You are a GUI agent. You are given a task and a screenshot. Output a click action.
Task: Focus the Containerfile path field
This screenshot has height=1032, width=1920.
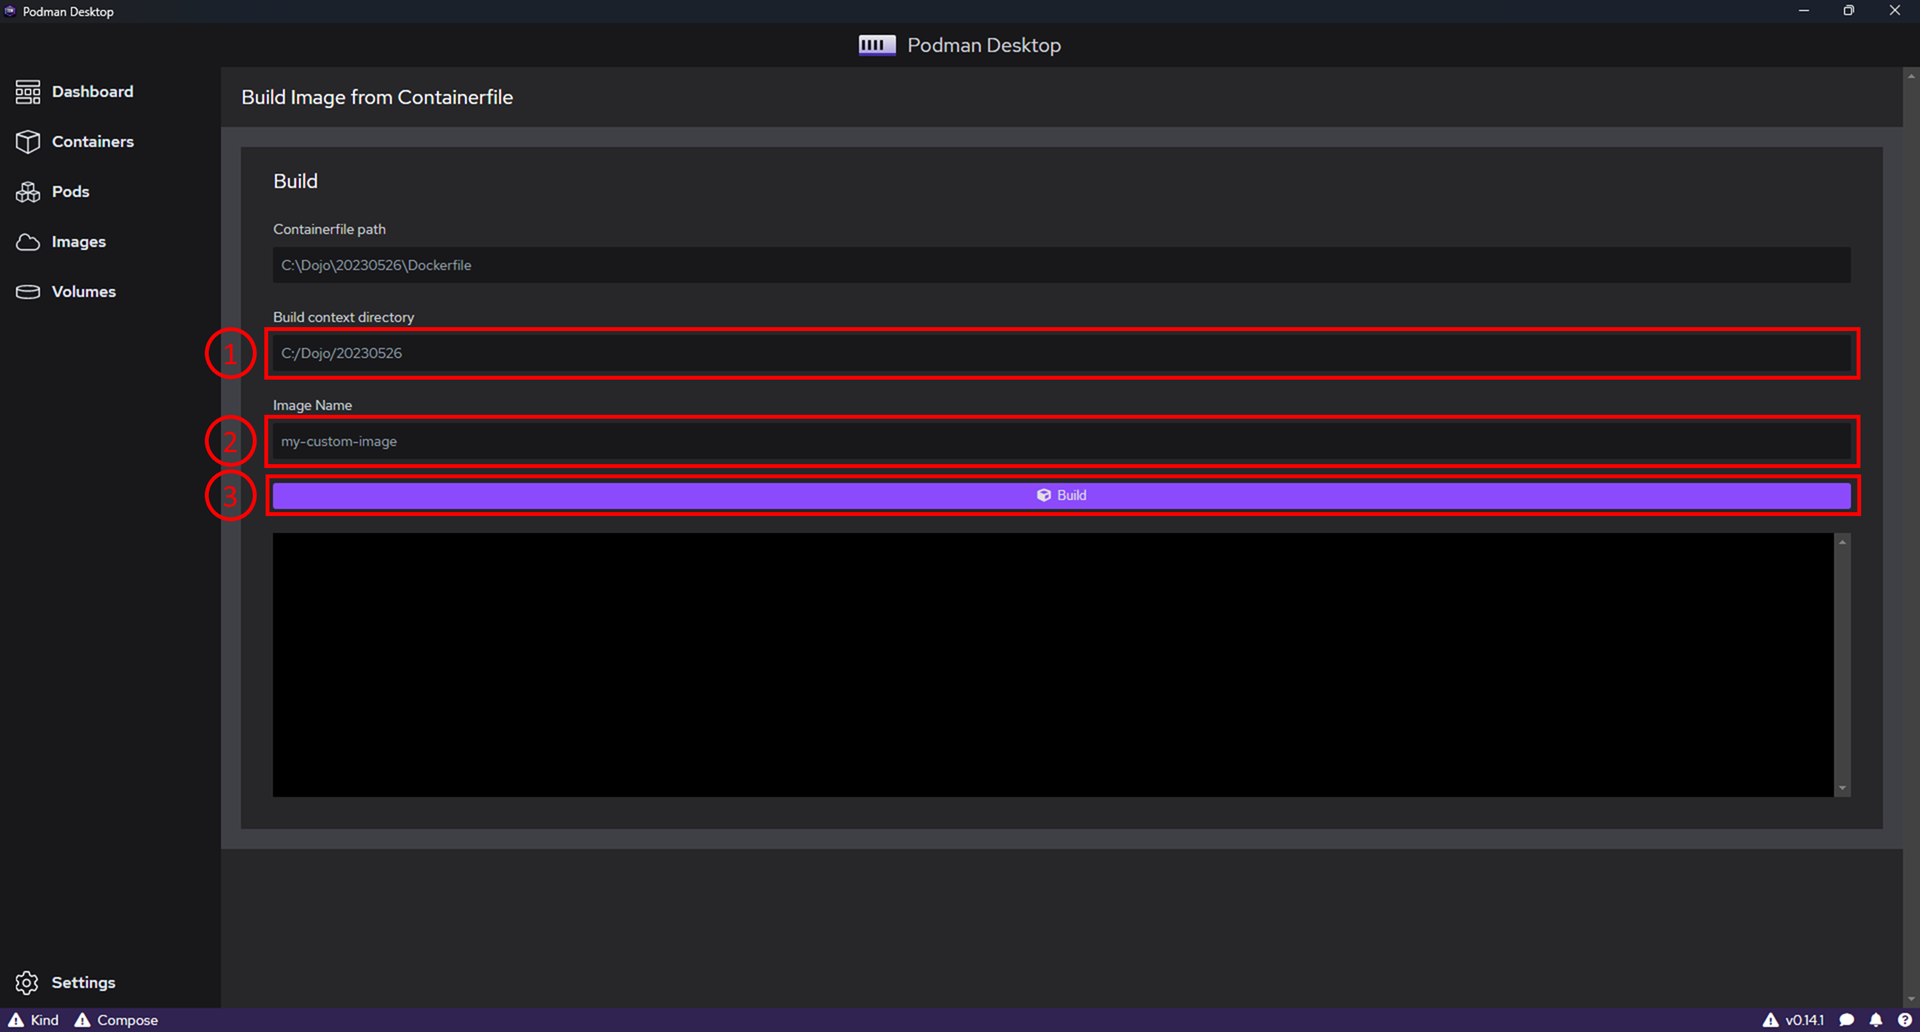pyautogui.click(x=1062, y=265)
